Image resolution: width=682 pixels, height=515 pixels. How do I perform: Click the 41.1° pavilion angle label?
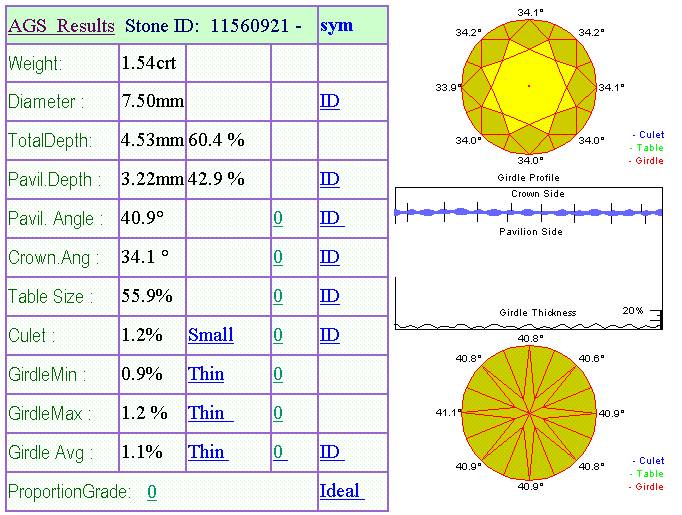[448, 412]
